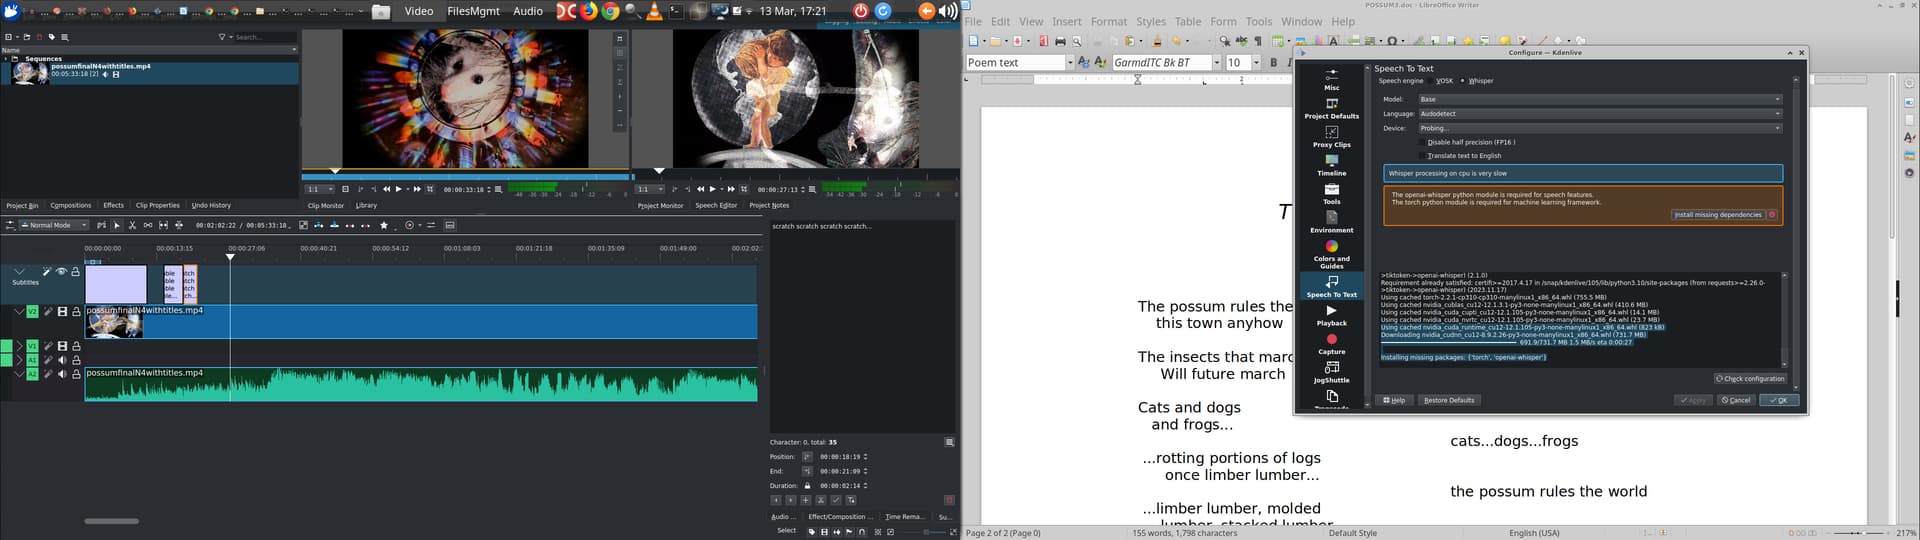Open Poem text paragraph style dropdown in Writer

pos(1069,62)
